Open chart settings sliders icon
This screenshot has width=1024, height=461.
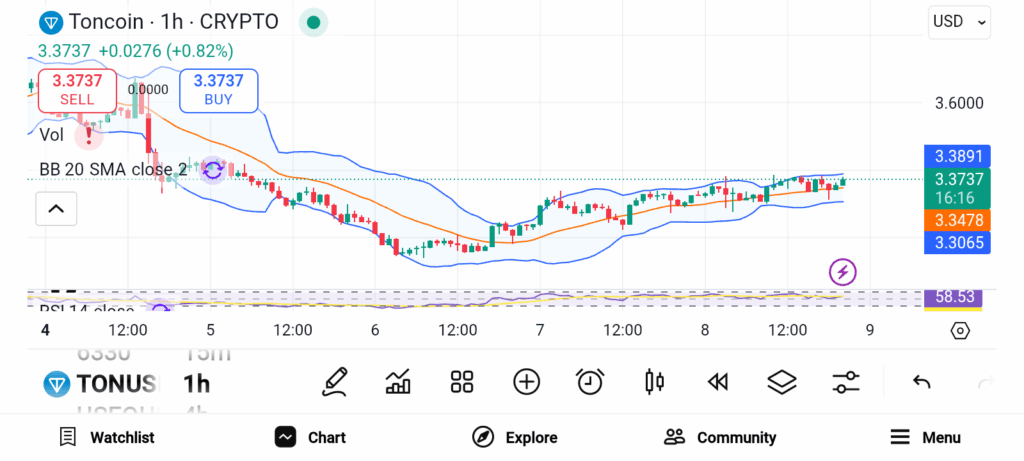(x=845, y=381)
